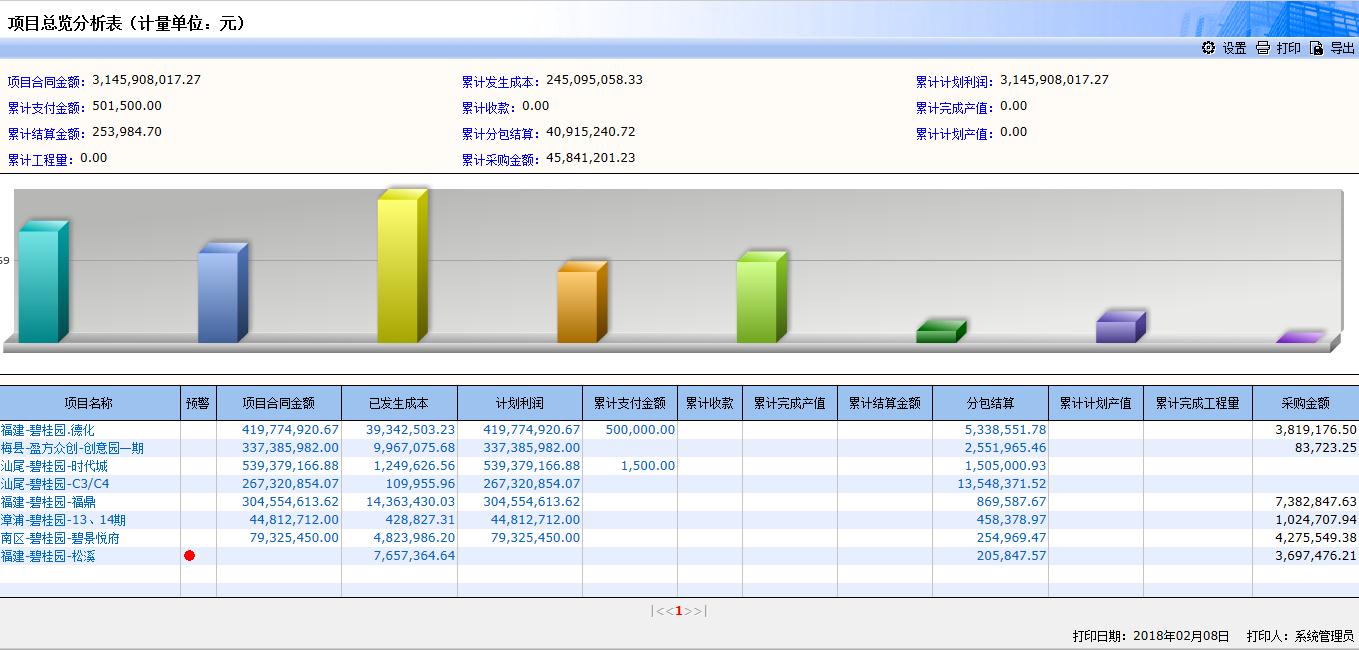This screenshot has width=1359, height=650.
Task: Select the yellow tallest chart bar
Action: pyautogui.click(x=400, y=270)
